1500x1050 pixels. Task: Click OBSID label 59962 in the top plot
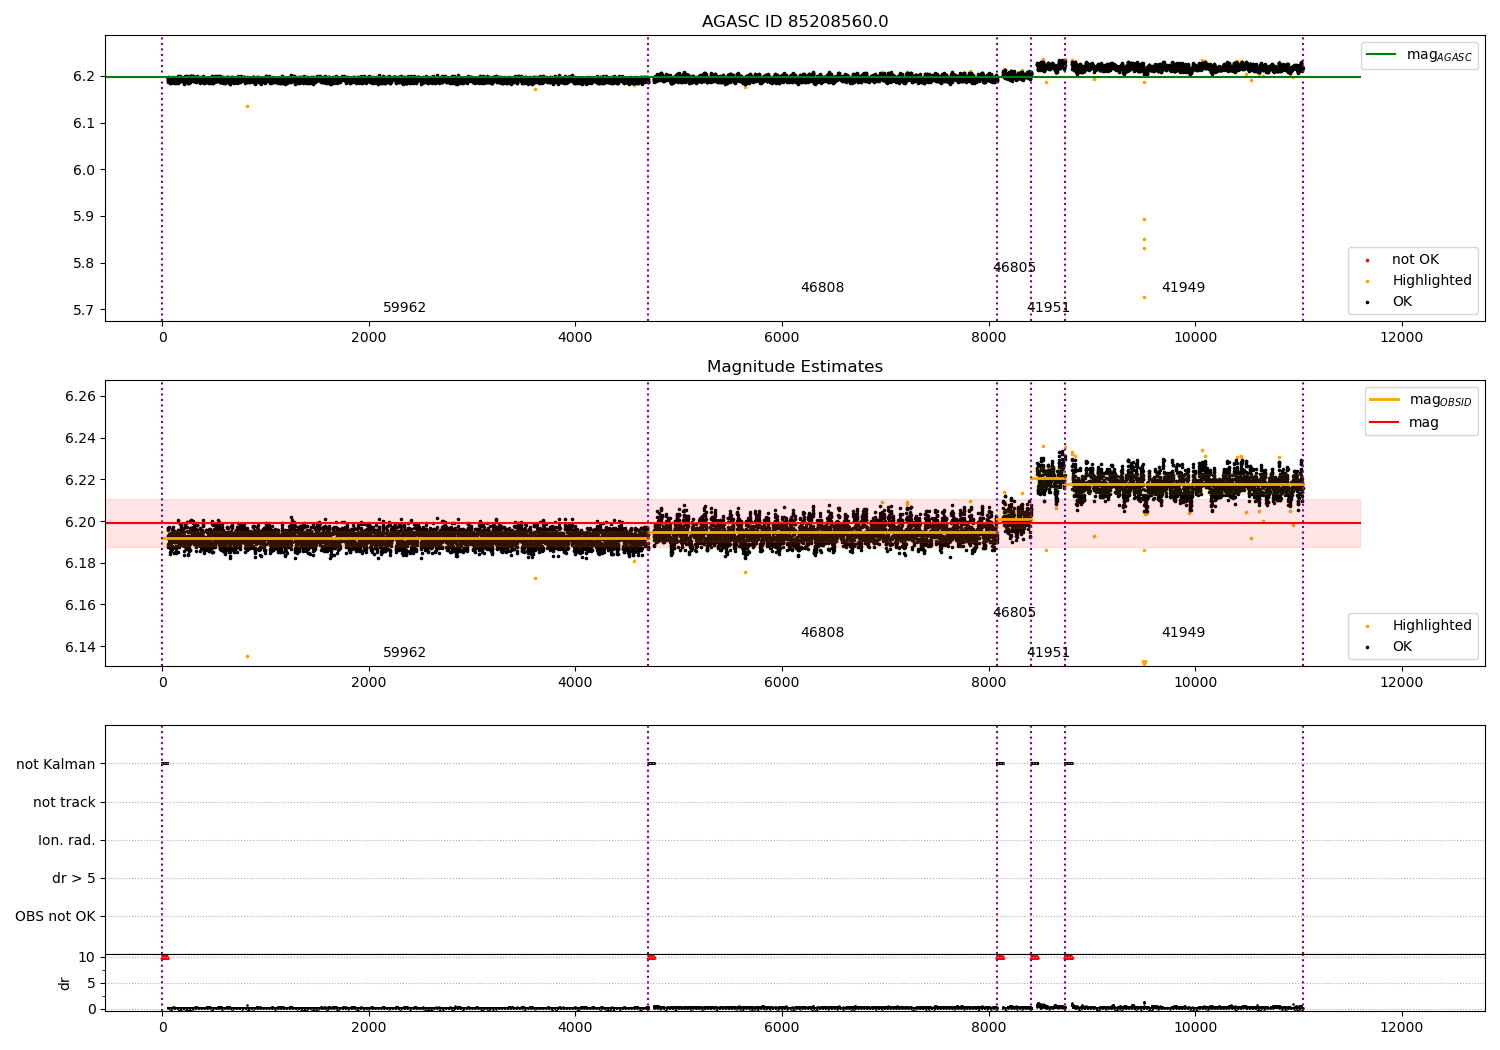[x=404, y=308]
